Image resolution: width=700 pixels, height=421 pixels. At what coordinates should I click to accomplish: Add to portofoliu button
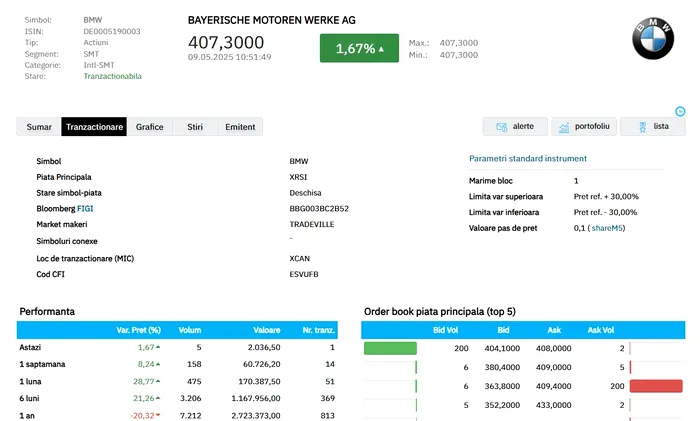[584, 126]
